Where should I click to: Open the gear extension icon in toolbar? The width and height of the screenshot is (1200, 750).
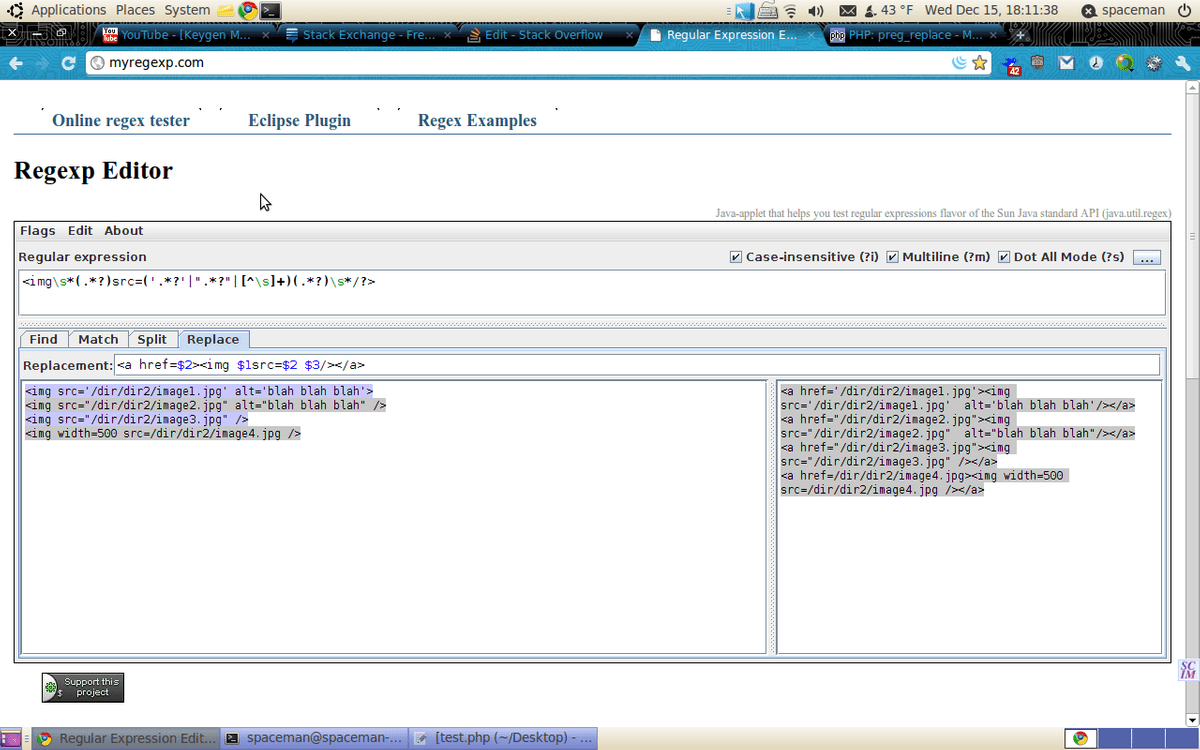[1154, 63]
